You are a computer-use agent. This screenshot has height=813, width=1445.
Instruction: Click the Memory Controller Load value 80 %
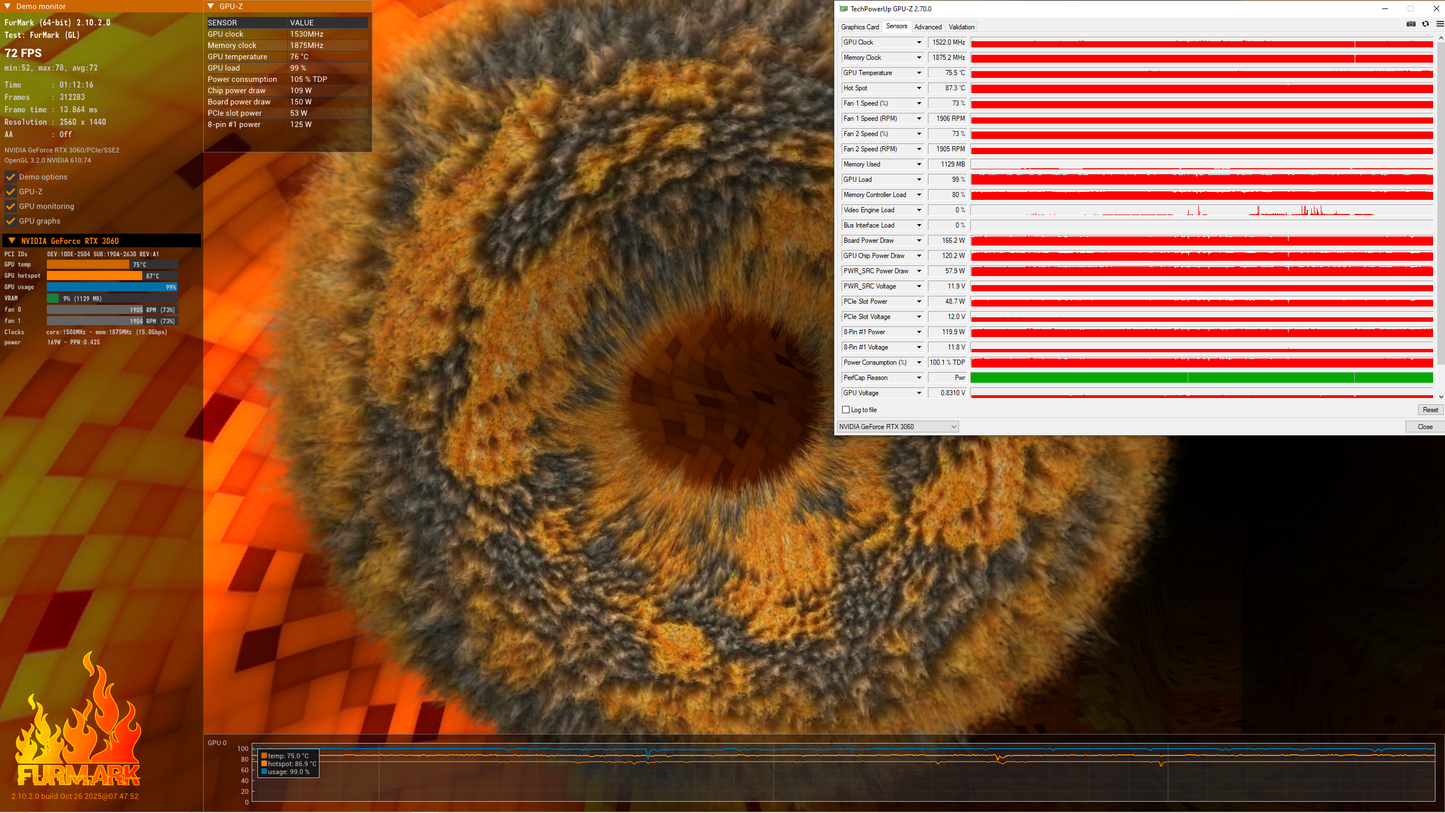coord(947,195)
